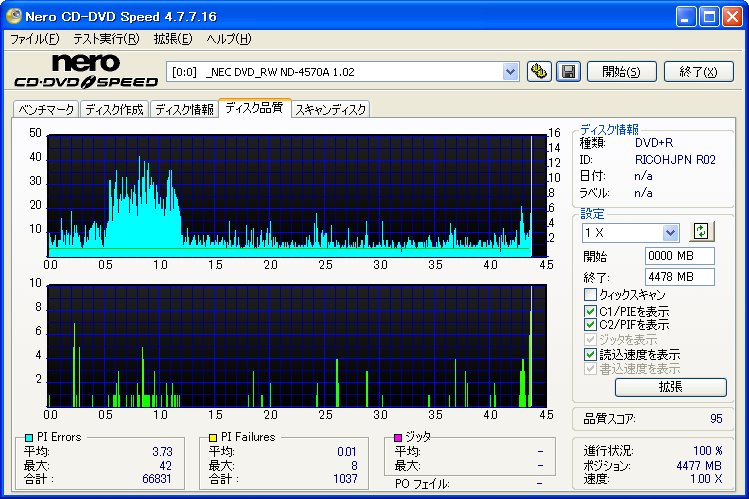The height and width of the screenshot is (499, 749).
Task: Switch to the ディスク作成 tab
Action: pos(114,109)
